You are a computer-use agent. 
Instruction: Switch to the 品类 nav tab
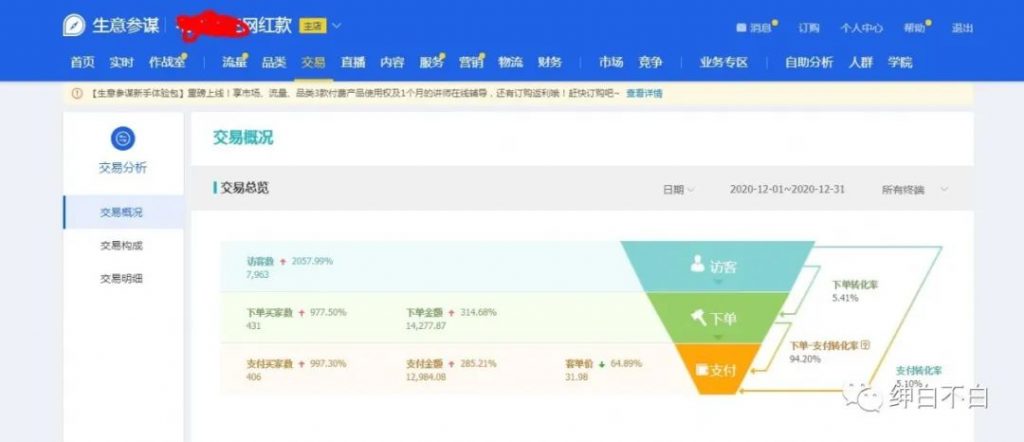click(x=274, y=63)
